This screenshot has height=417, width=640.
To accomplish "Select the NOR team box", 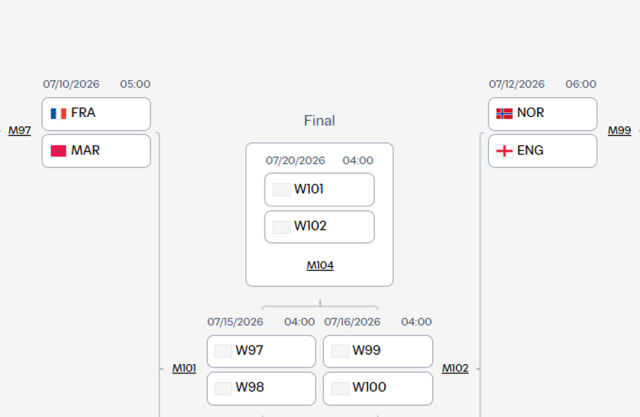I will [542, 114].
